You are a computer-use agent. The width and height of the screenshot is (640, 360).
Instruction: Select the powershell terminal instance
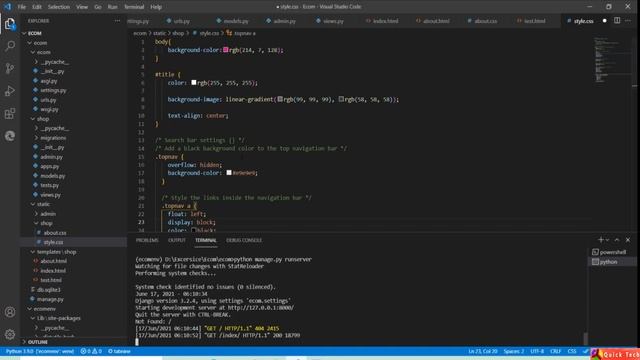coord(612,252)
